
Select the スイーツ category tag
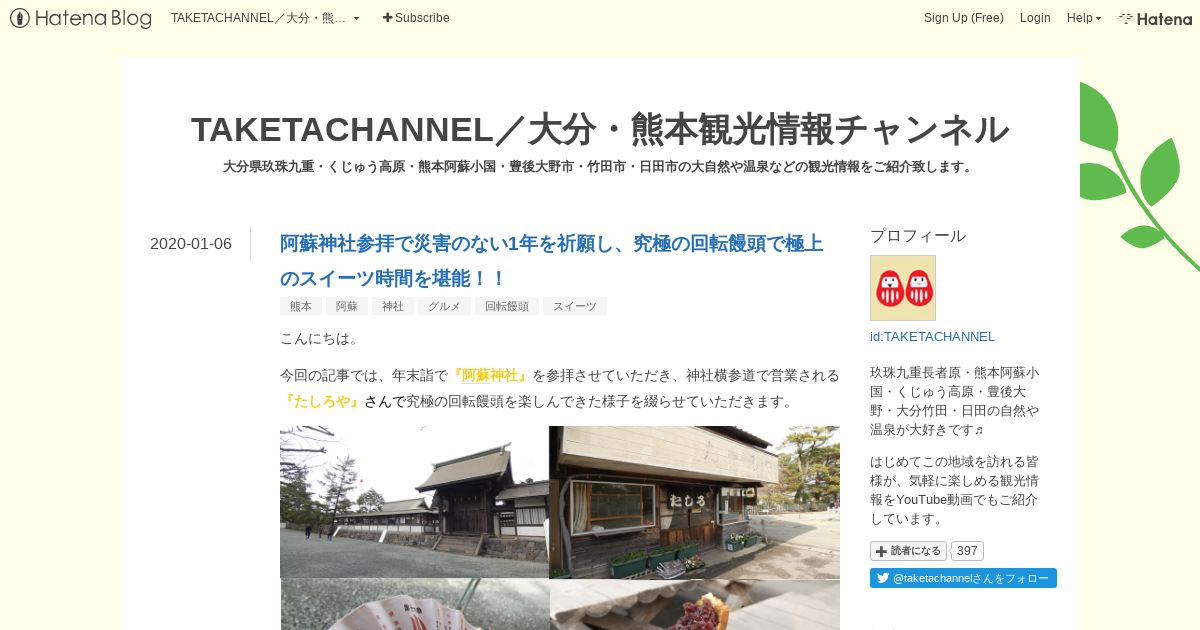click(575, 306)
